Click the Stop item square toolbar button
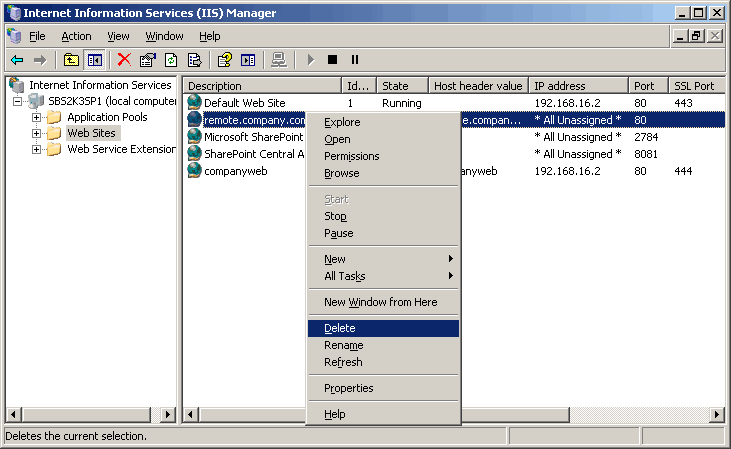This screenshot has width=731, height=449. [332, 60]
